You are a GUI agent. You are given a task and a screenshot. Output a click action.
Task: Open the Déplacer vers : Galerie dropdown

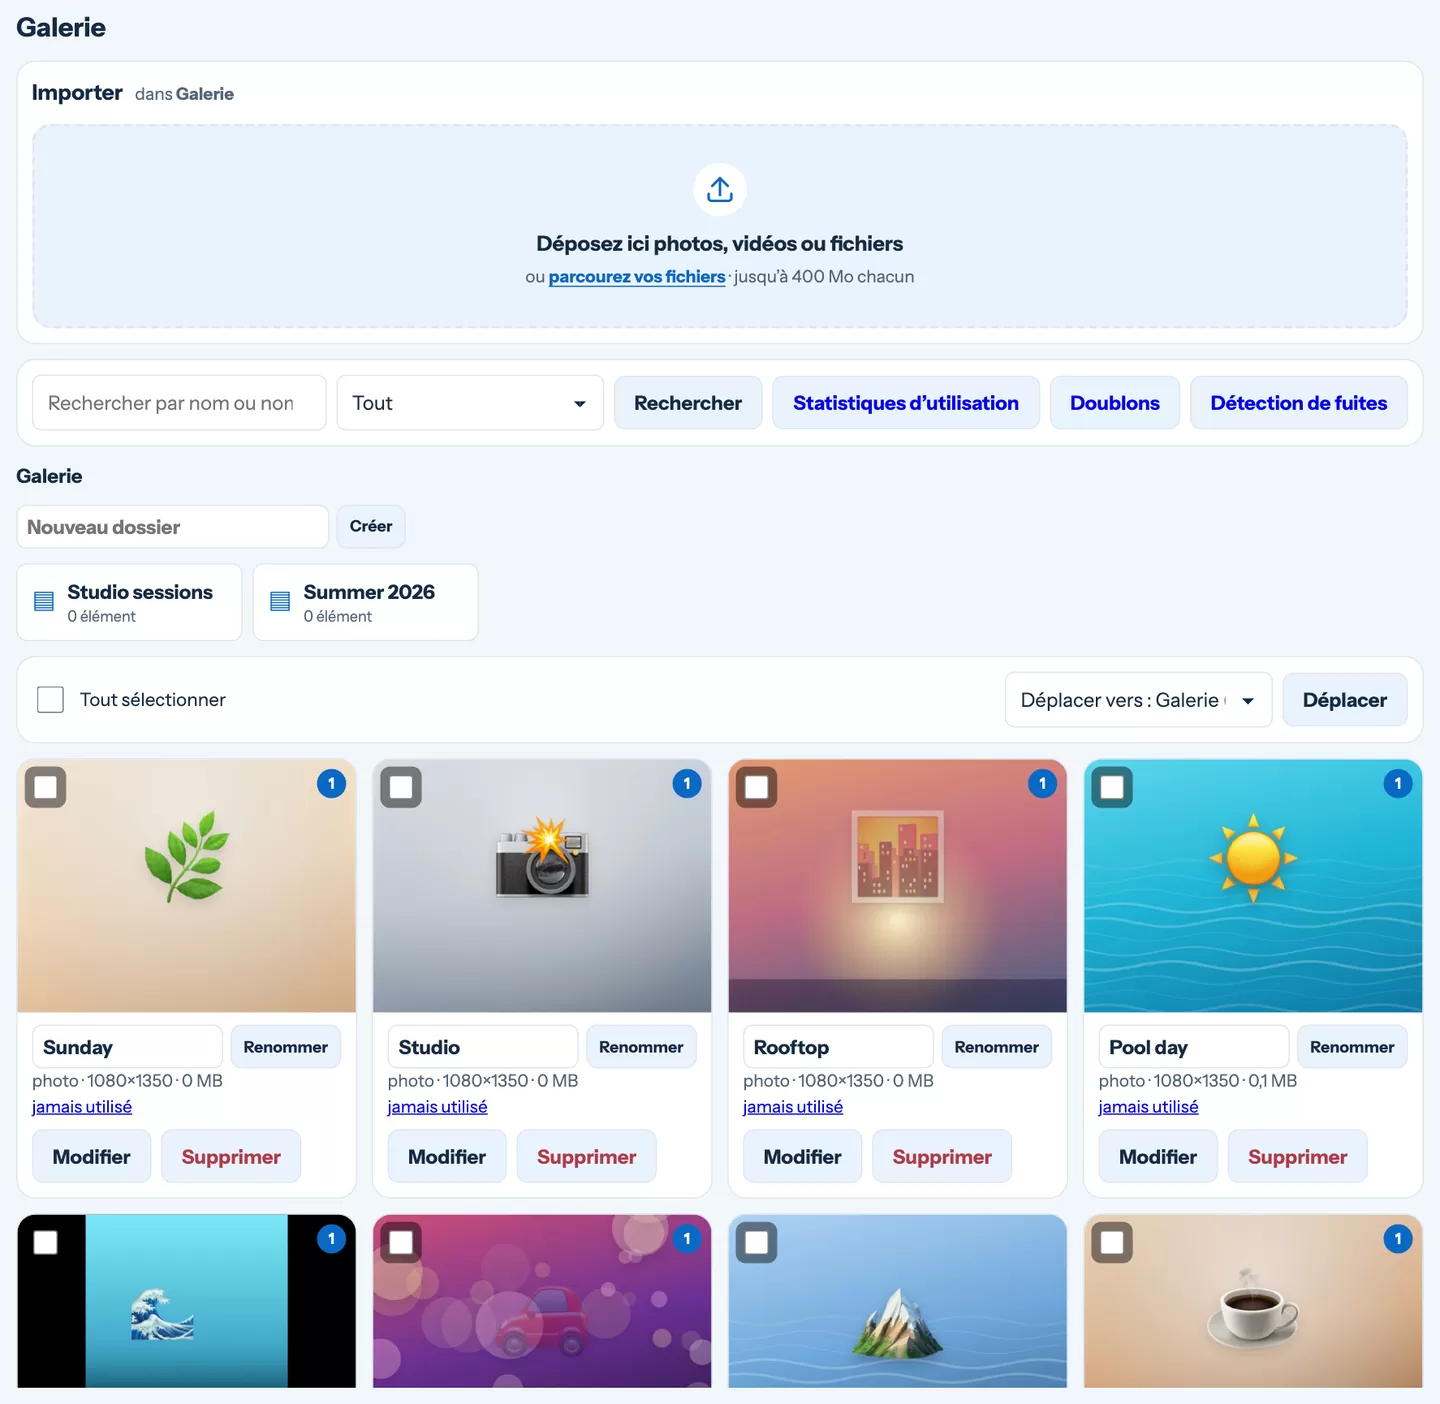click(1138, 700)
